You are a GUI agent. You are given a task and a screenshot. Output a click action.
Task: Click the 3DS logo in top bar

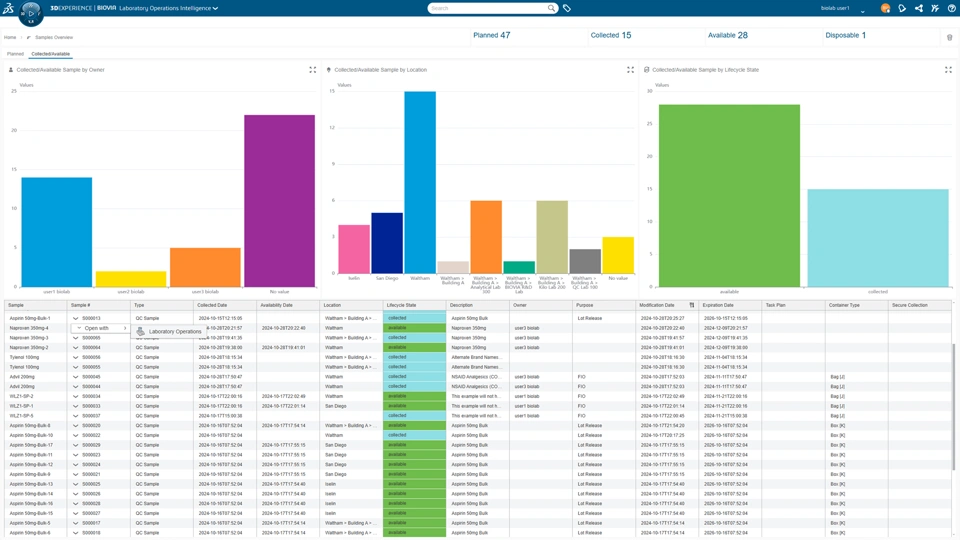click(x=8, y=8)
